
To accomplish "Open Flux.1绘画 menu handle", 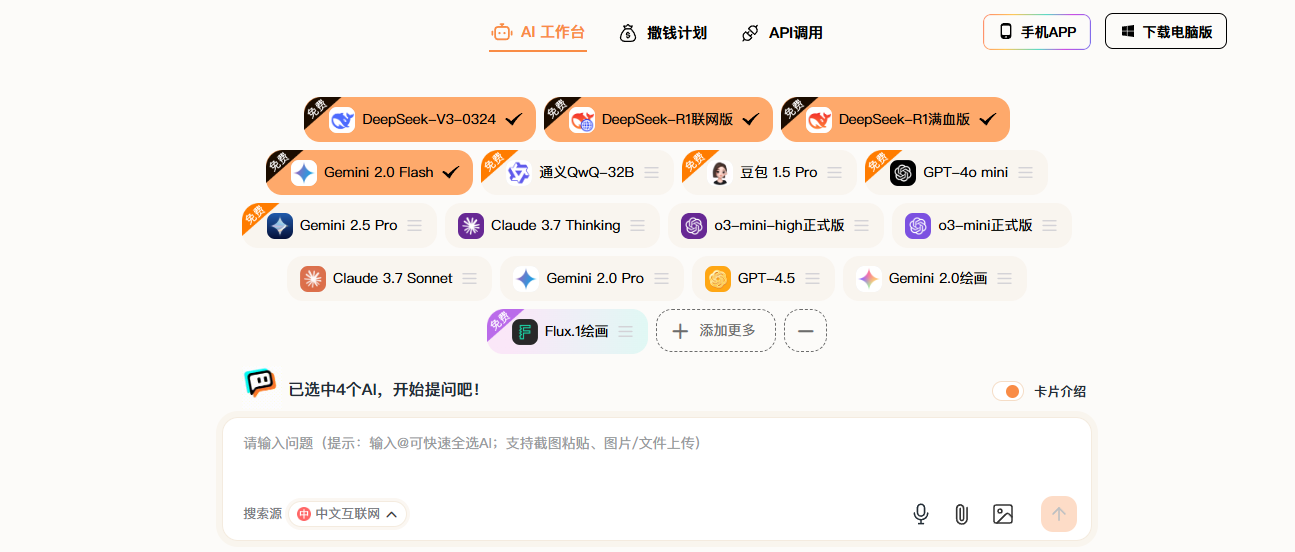I will pos(626,332).
